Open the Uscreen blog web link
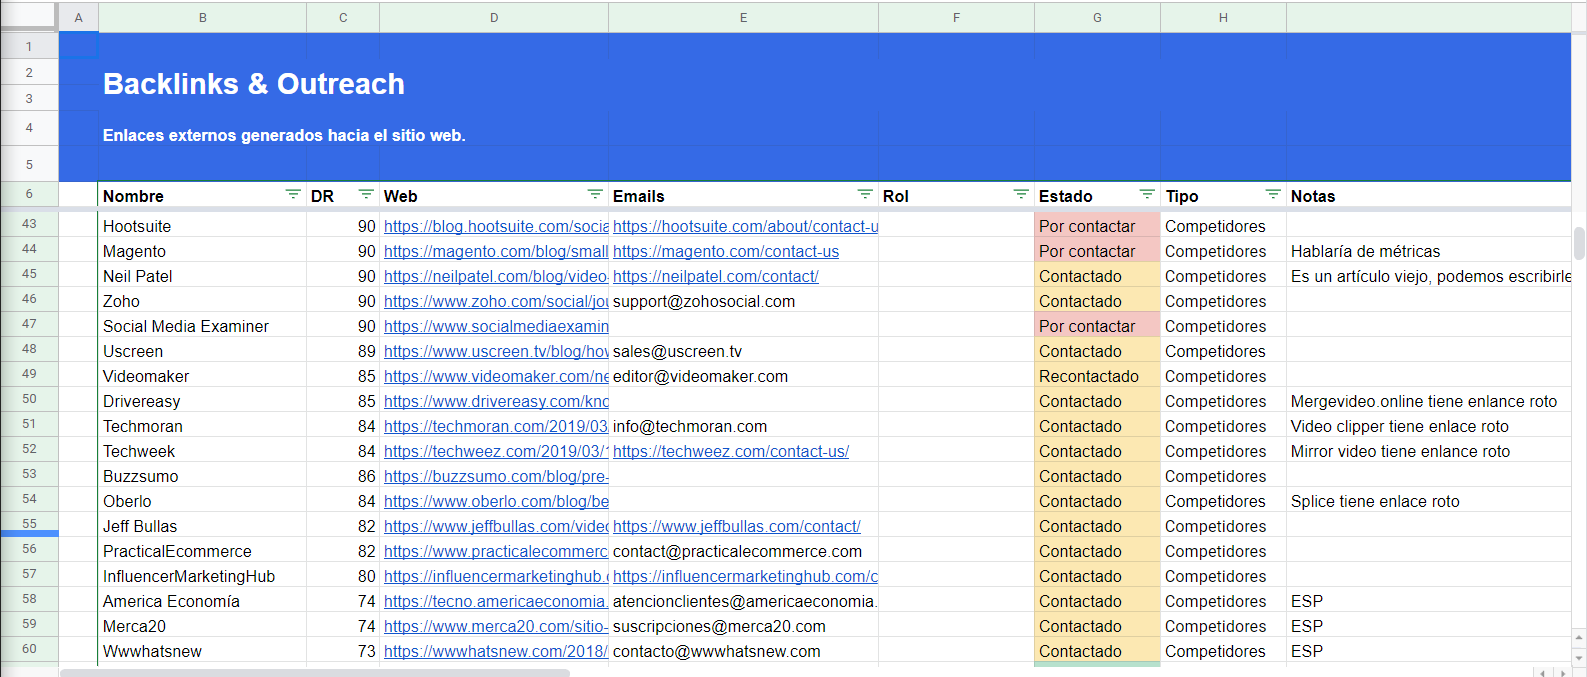Screen dimensions: 1587x677 496,352
